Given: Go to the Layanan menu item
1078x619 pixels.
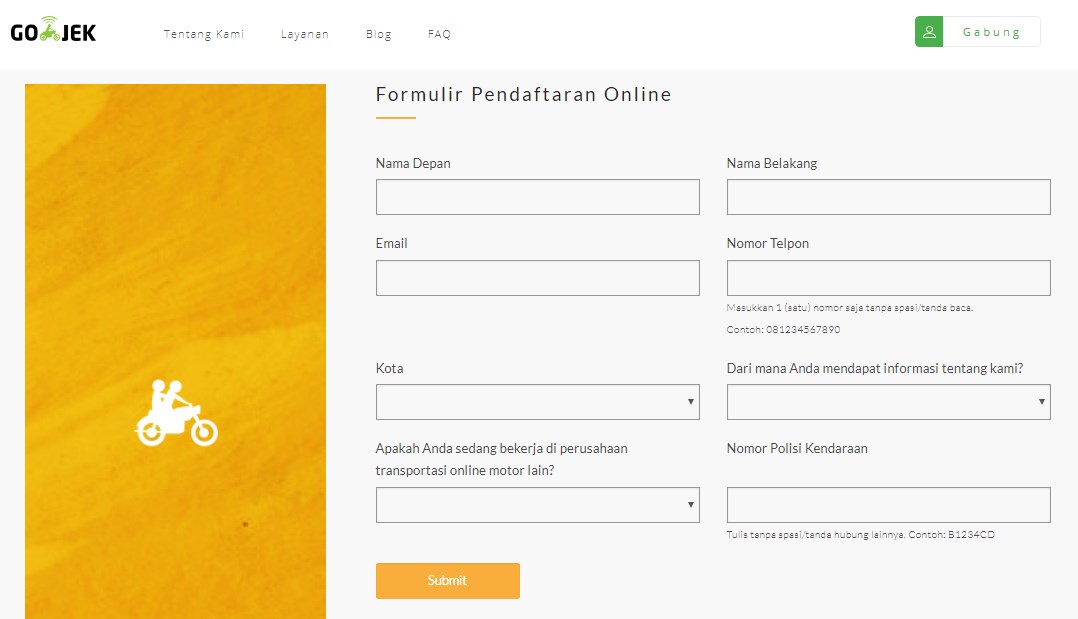Looking at the screenshot, I should (x=305, y=34).
